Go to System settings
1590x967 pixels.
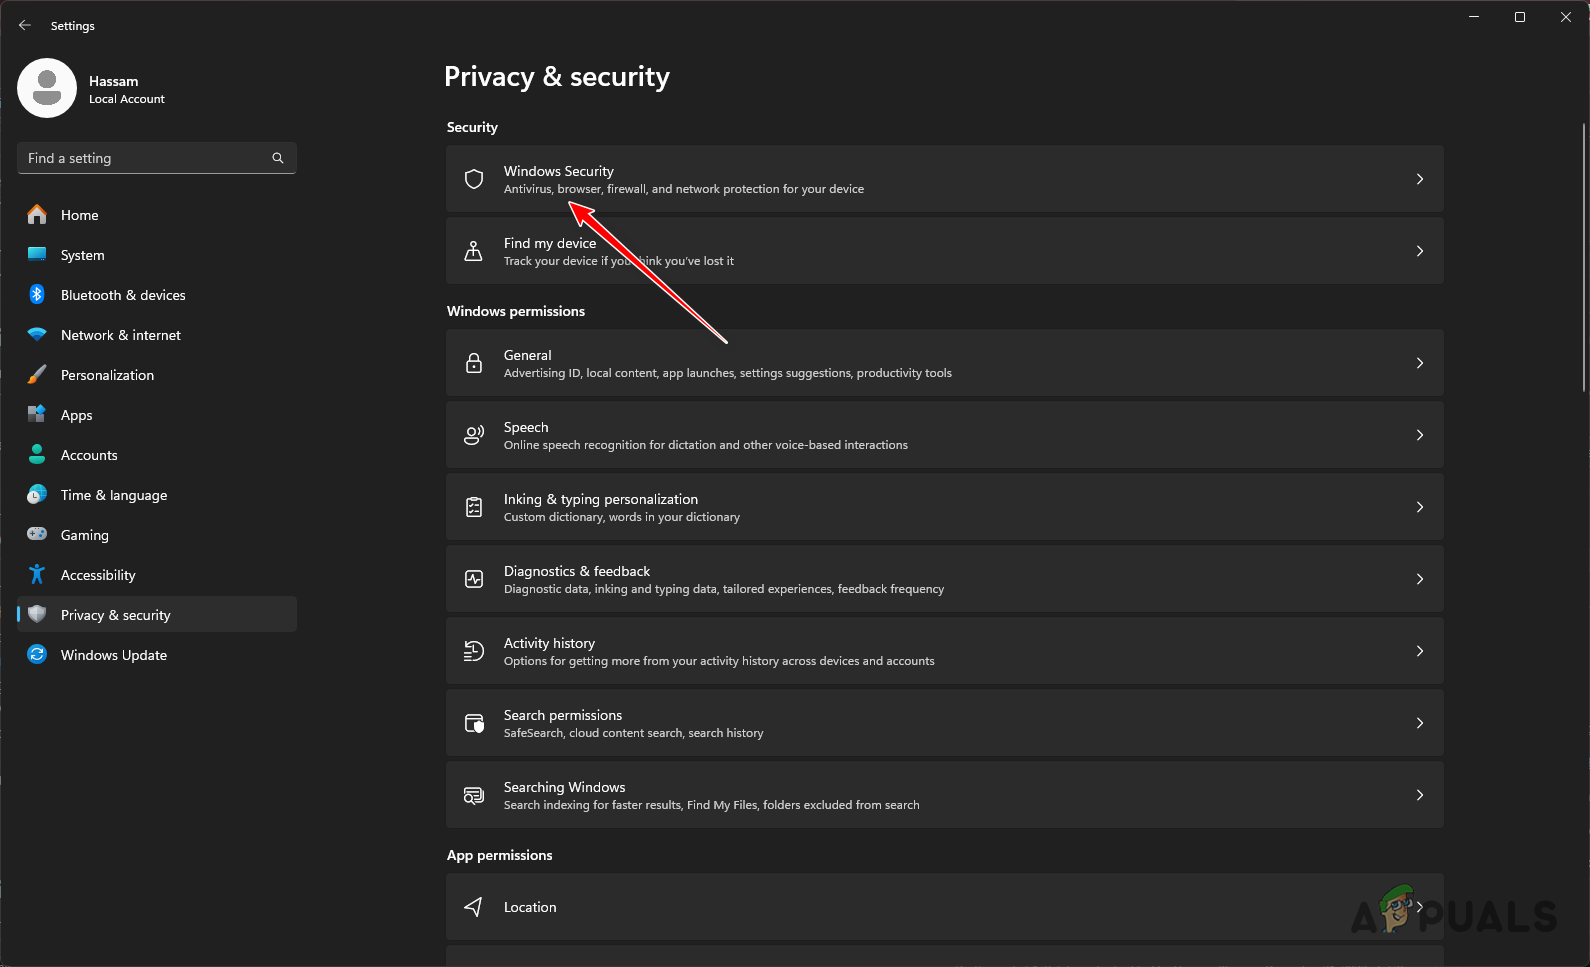(x=157, y=254)
